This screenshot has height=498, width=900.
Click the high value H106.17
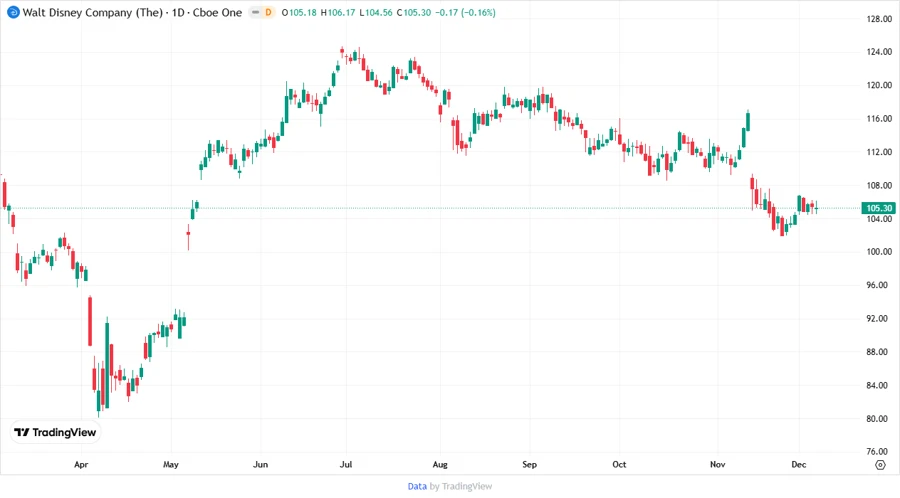(x=338, y=12)
